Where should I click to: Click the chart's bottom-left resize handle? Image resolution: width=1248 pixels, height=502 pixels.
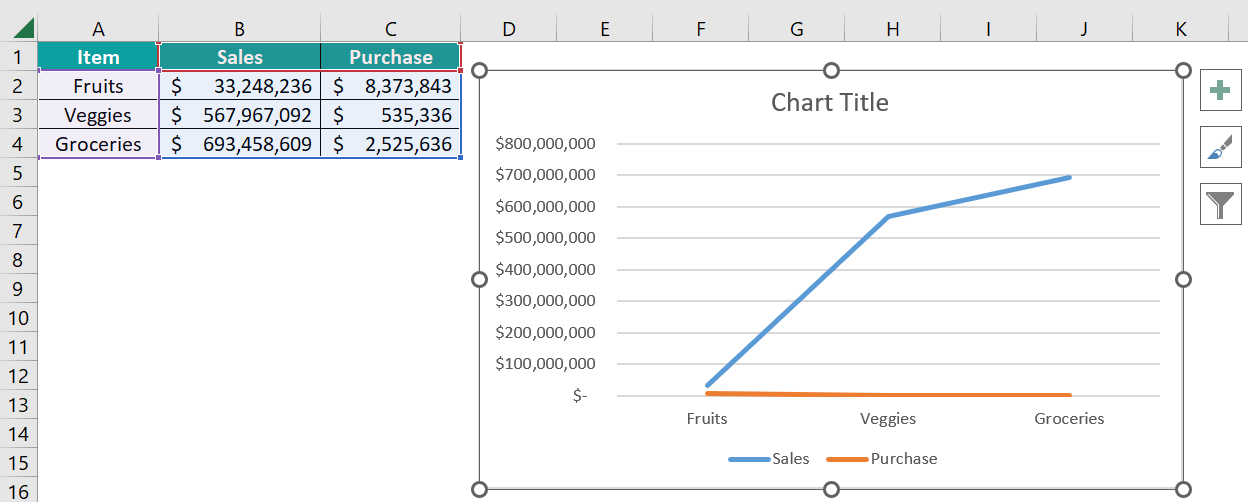(x=479, y=489)
